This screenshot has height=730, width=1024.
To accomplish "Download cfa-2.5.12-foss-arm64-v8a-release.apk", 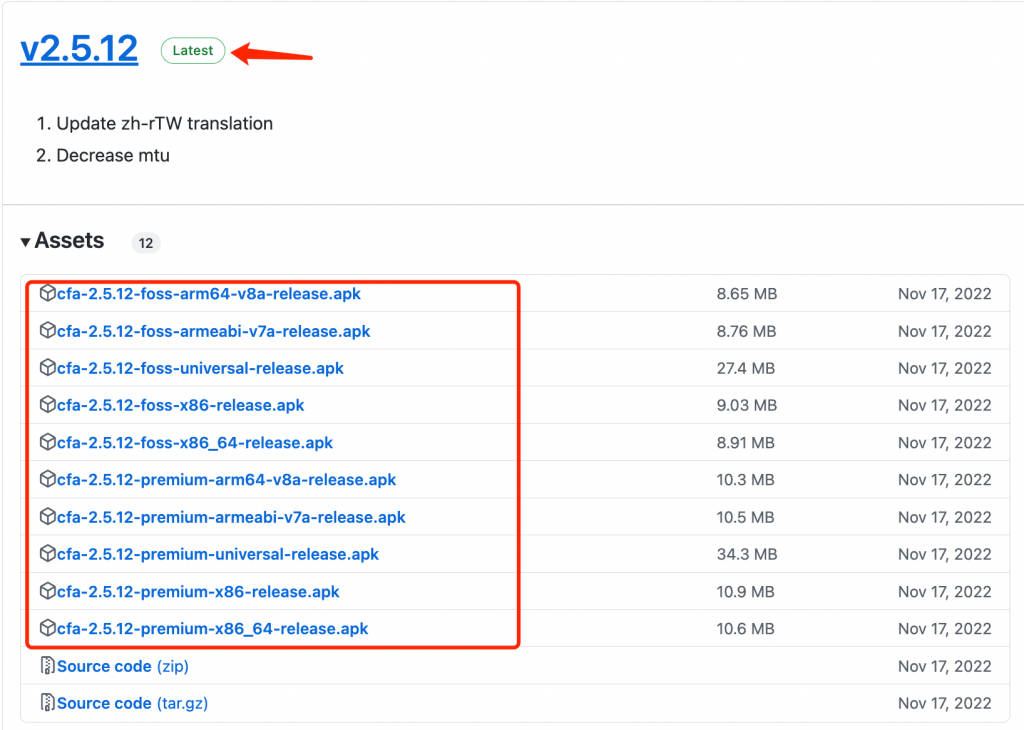I will click(x=209, y=294).
